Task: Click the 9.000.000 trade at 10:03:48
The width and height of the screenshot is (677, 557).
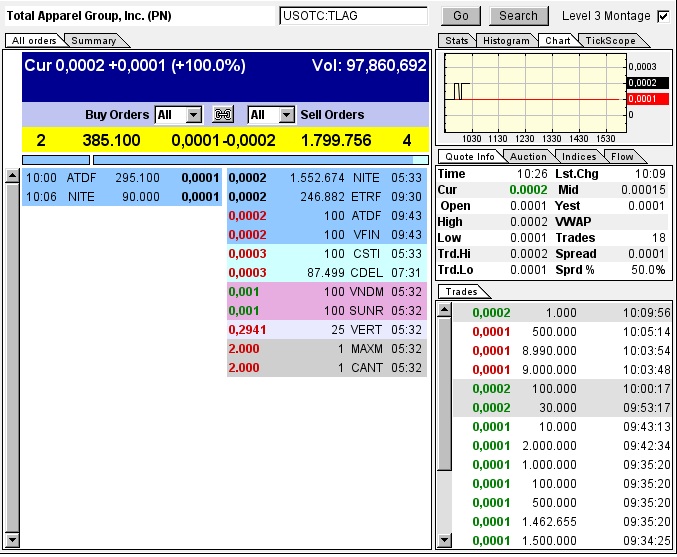Action: [562, 369]
